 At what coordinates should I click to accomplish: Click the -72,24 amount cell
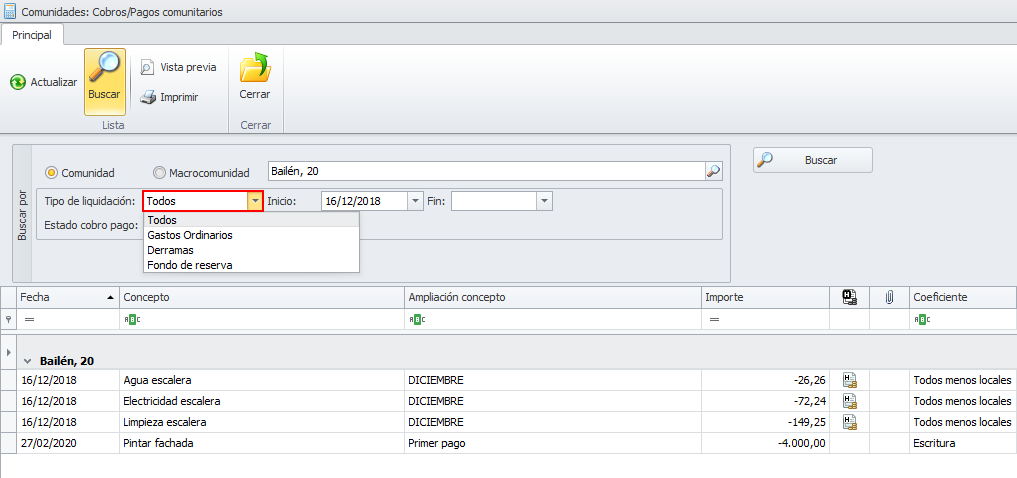765,401
